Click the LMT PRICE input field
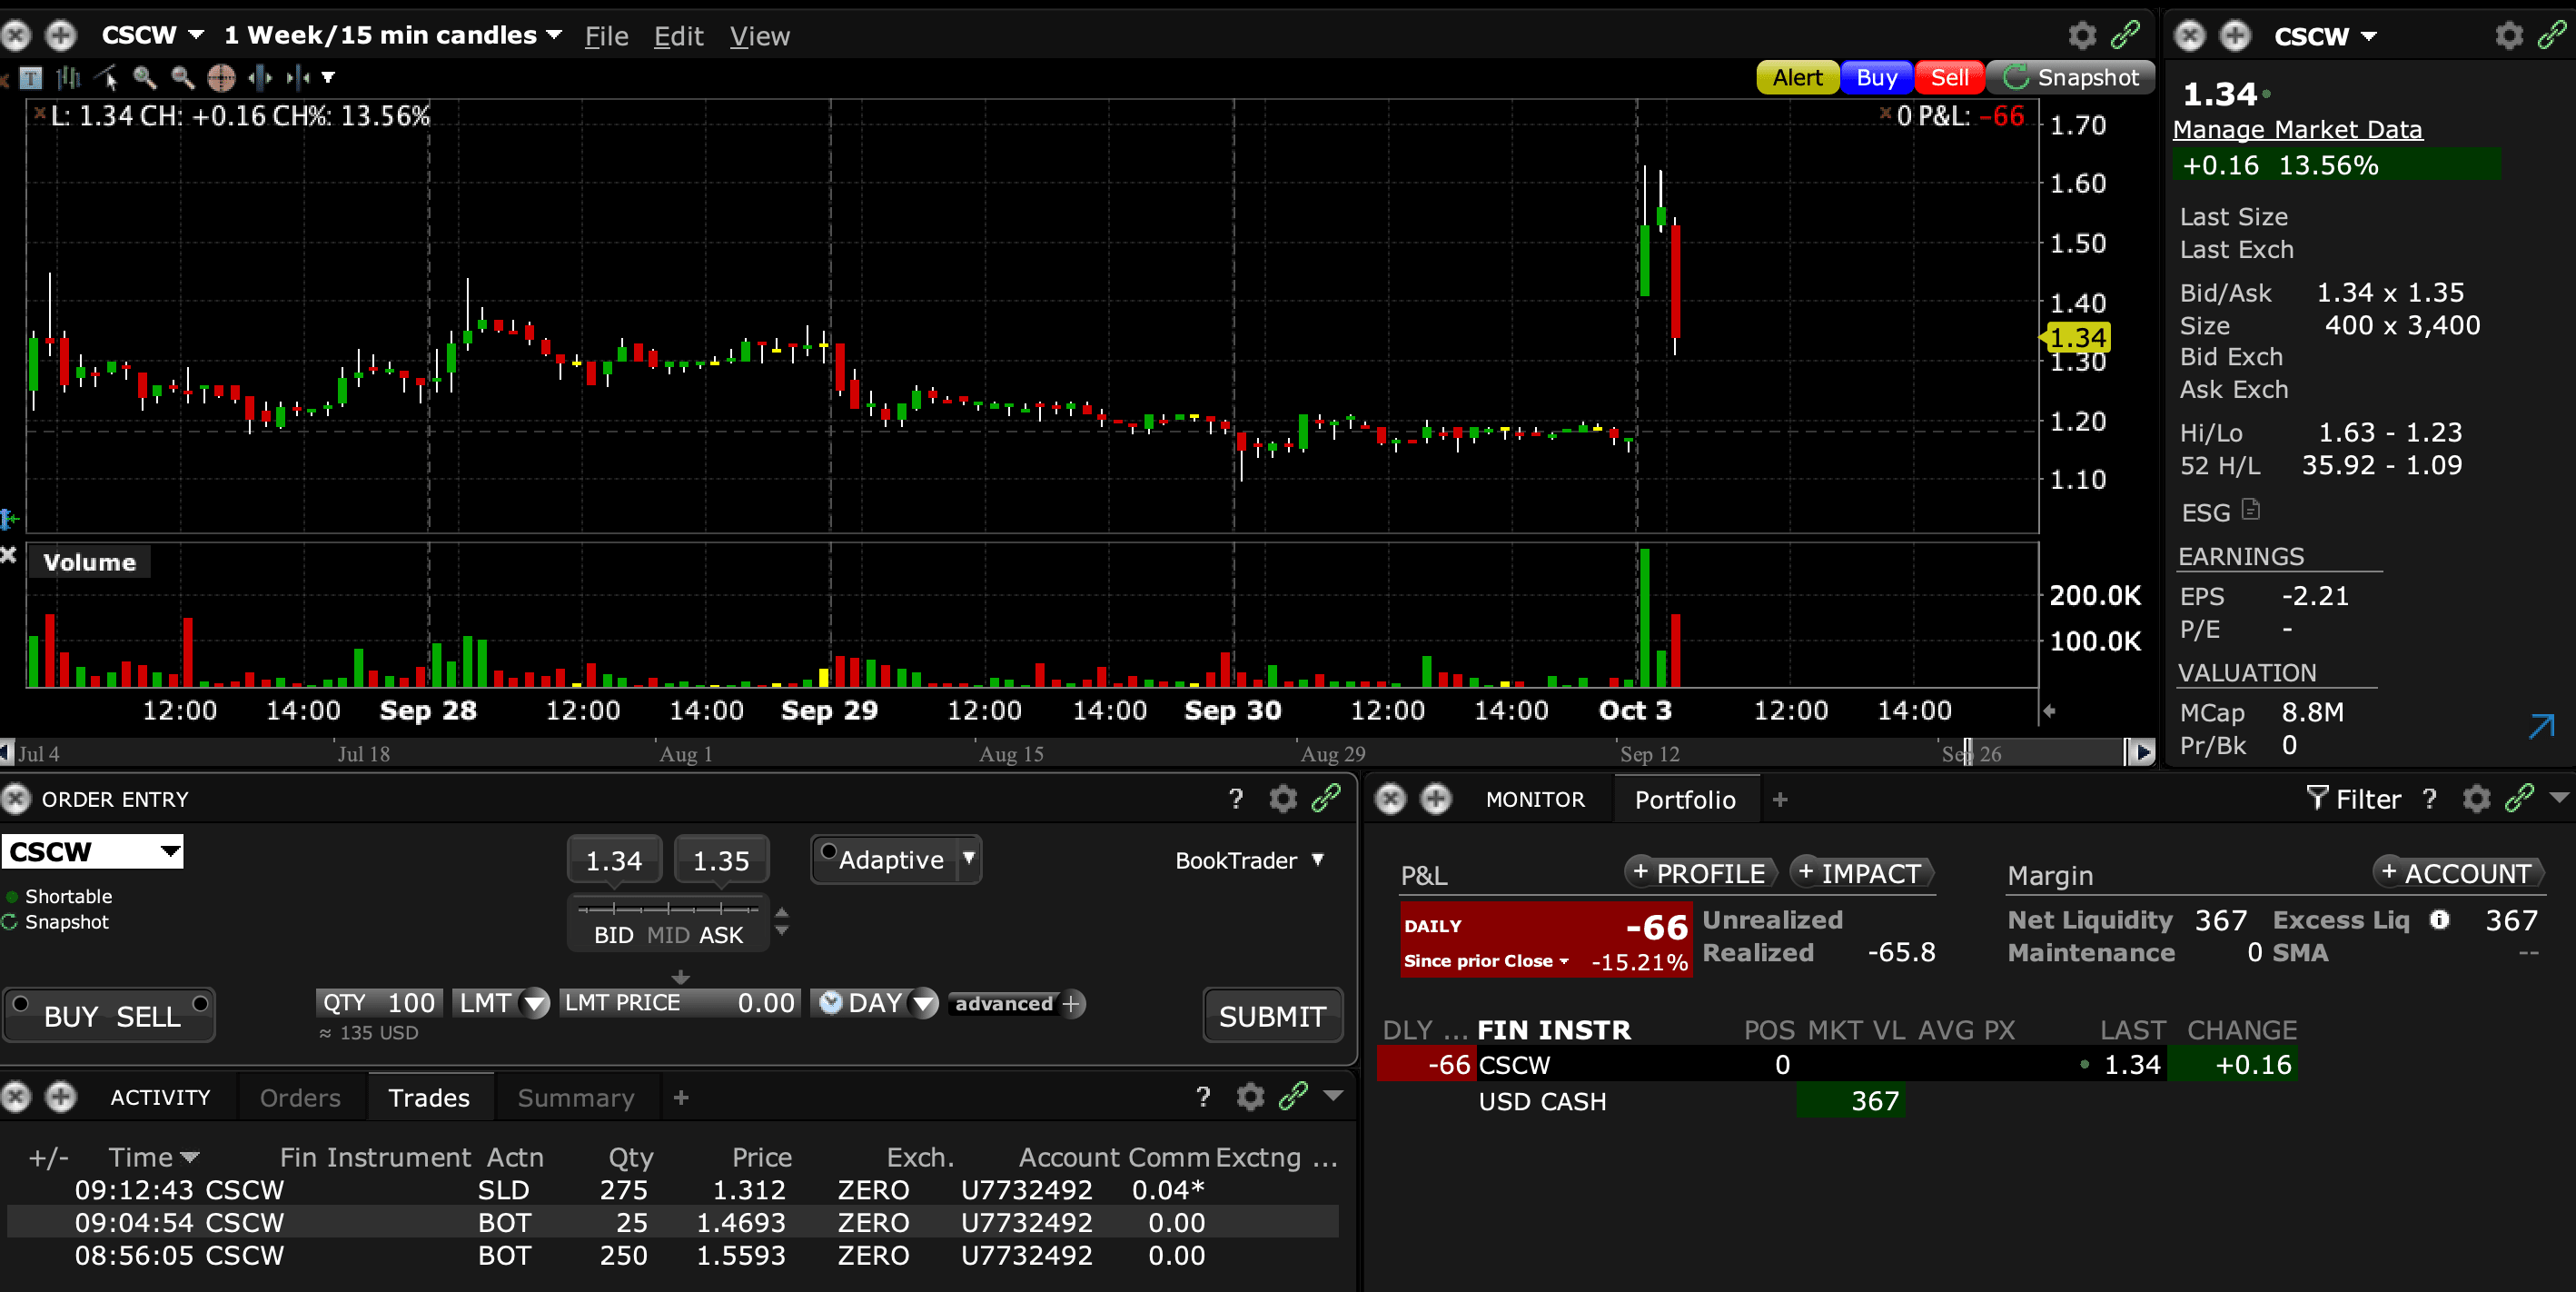This screenshot has width=2576, height=1292. 680,1003
